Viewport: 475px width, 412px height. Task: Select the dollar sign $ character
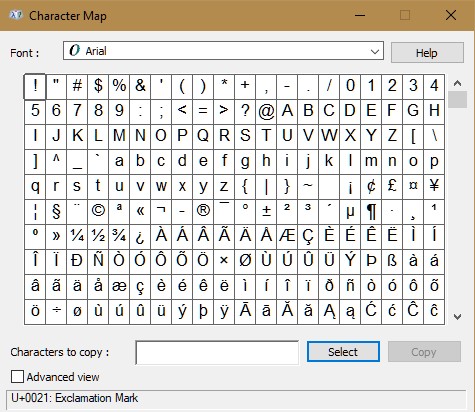click(x=98, y=87)
